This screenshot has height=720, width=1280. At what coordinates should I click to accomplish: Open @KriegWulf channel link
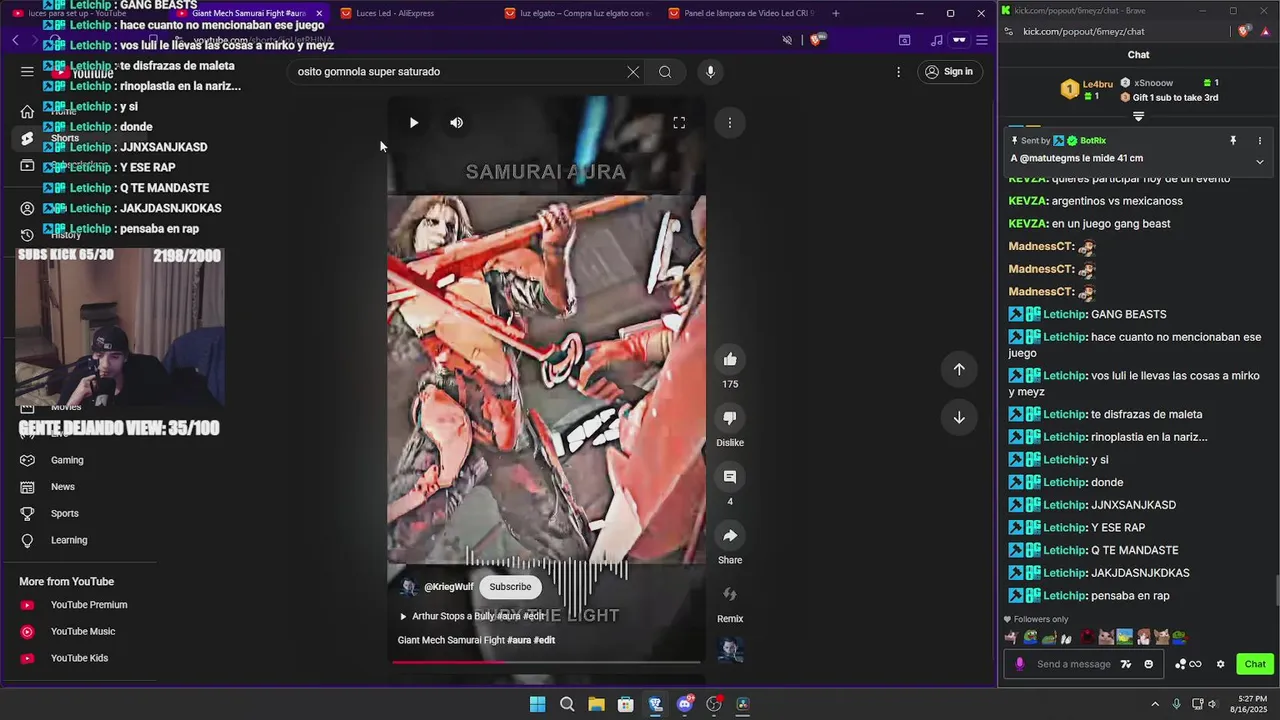pyautogui.click(x=448, y=587)
